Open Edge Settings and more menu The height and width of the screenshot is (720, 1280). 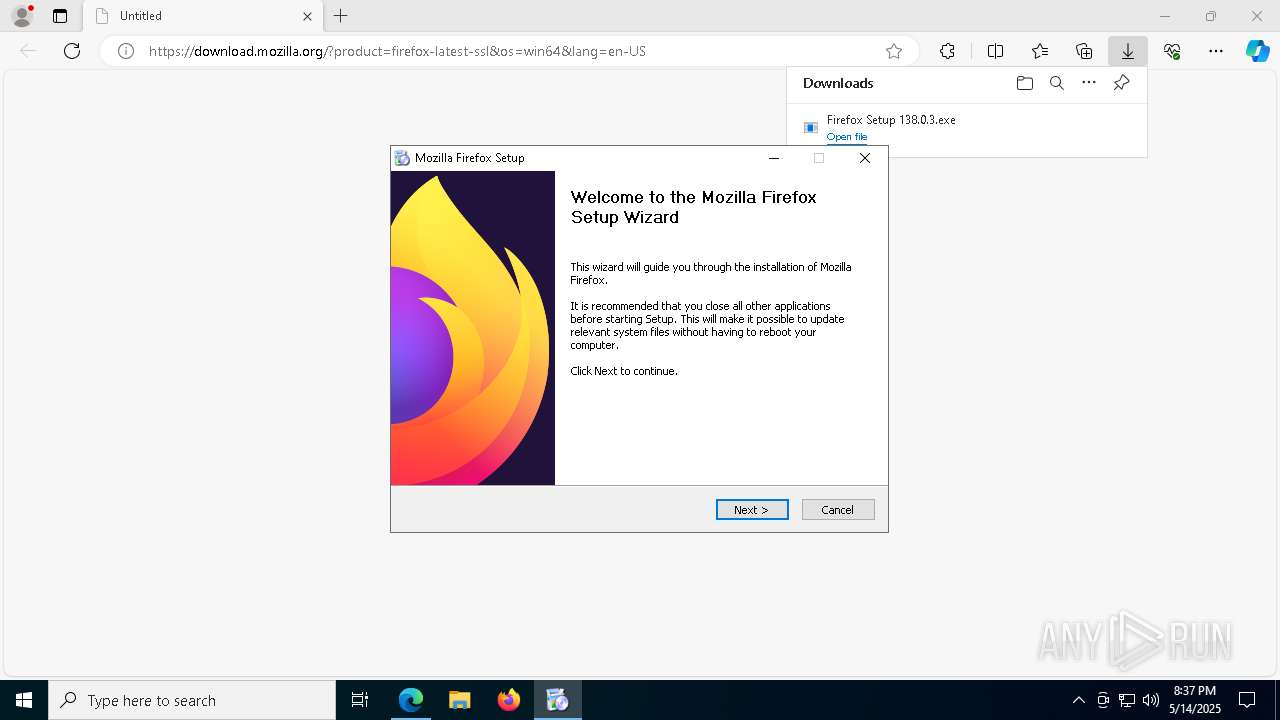(x=1216, y=51)
